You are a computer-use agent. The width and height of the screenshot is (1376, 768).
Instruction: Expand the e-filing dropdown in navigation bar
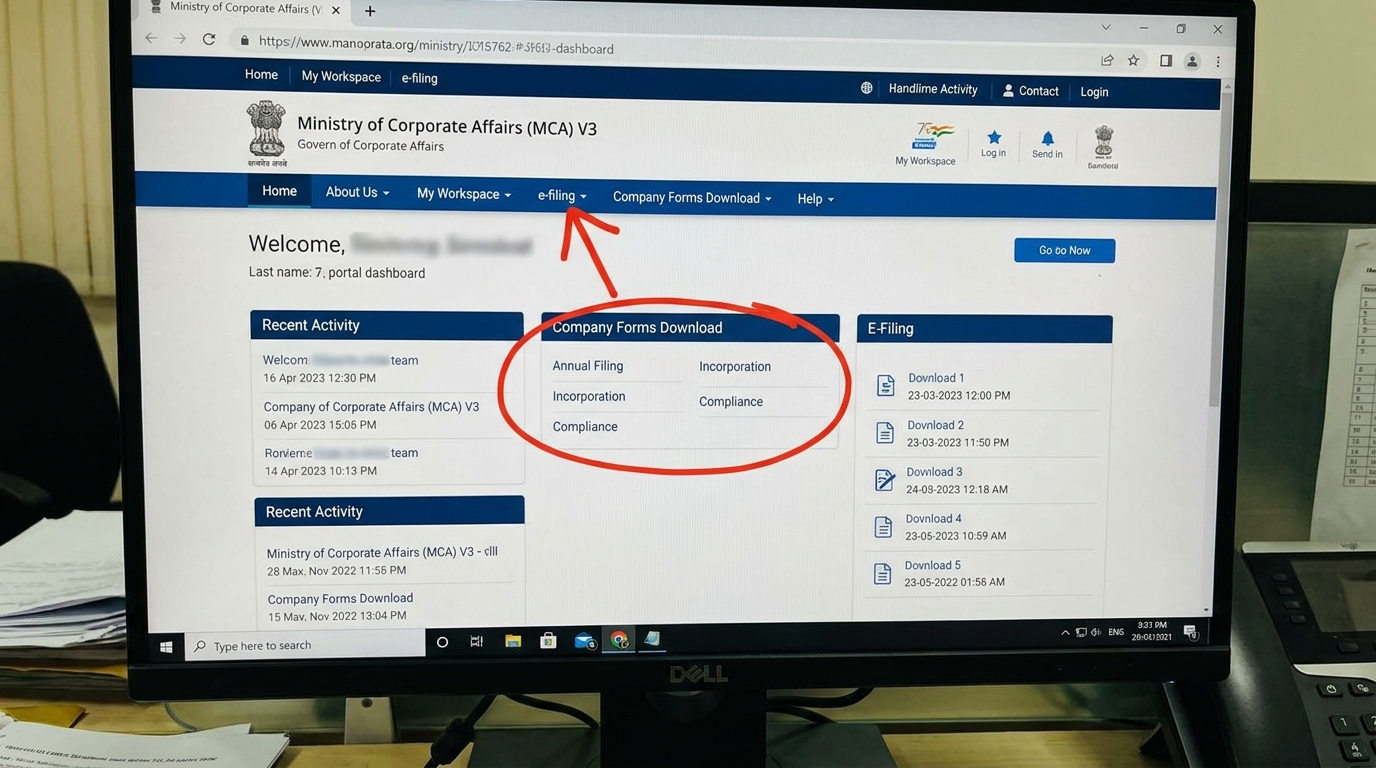562,196
